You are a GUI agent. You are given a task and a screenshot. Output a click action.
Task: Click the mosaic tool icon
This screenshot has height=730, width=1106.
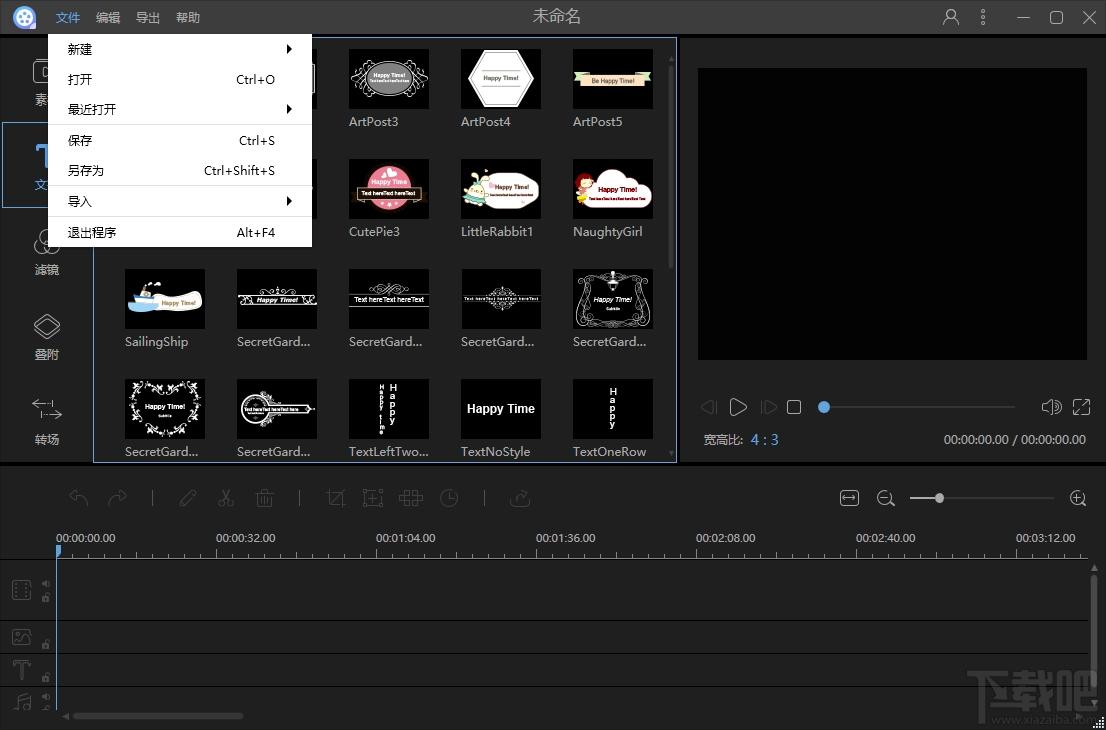pyautogui.click(x=411, y=499)
